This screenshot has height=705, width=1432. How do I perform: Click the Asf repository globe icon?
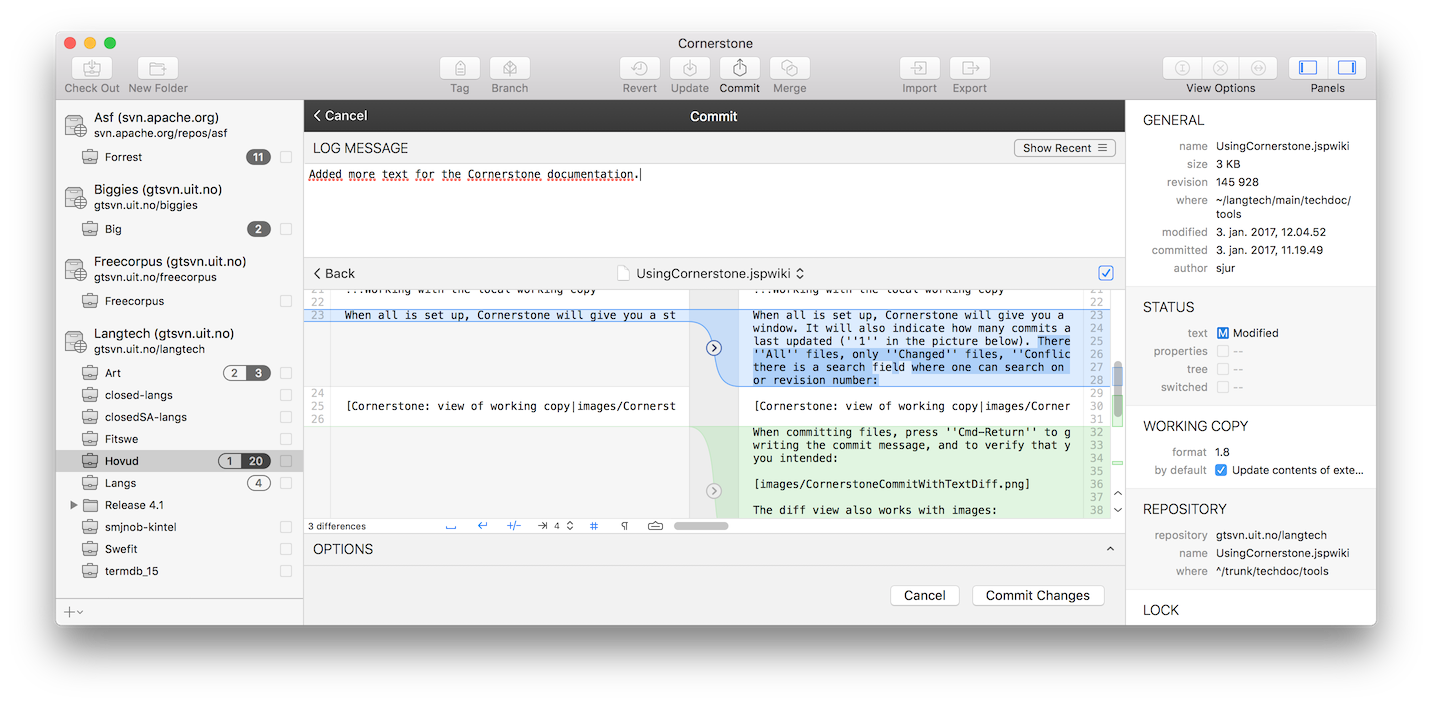(76, 125)
